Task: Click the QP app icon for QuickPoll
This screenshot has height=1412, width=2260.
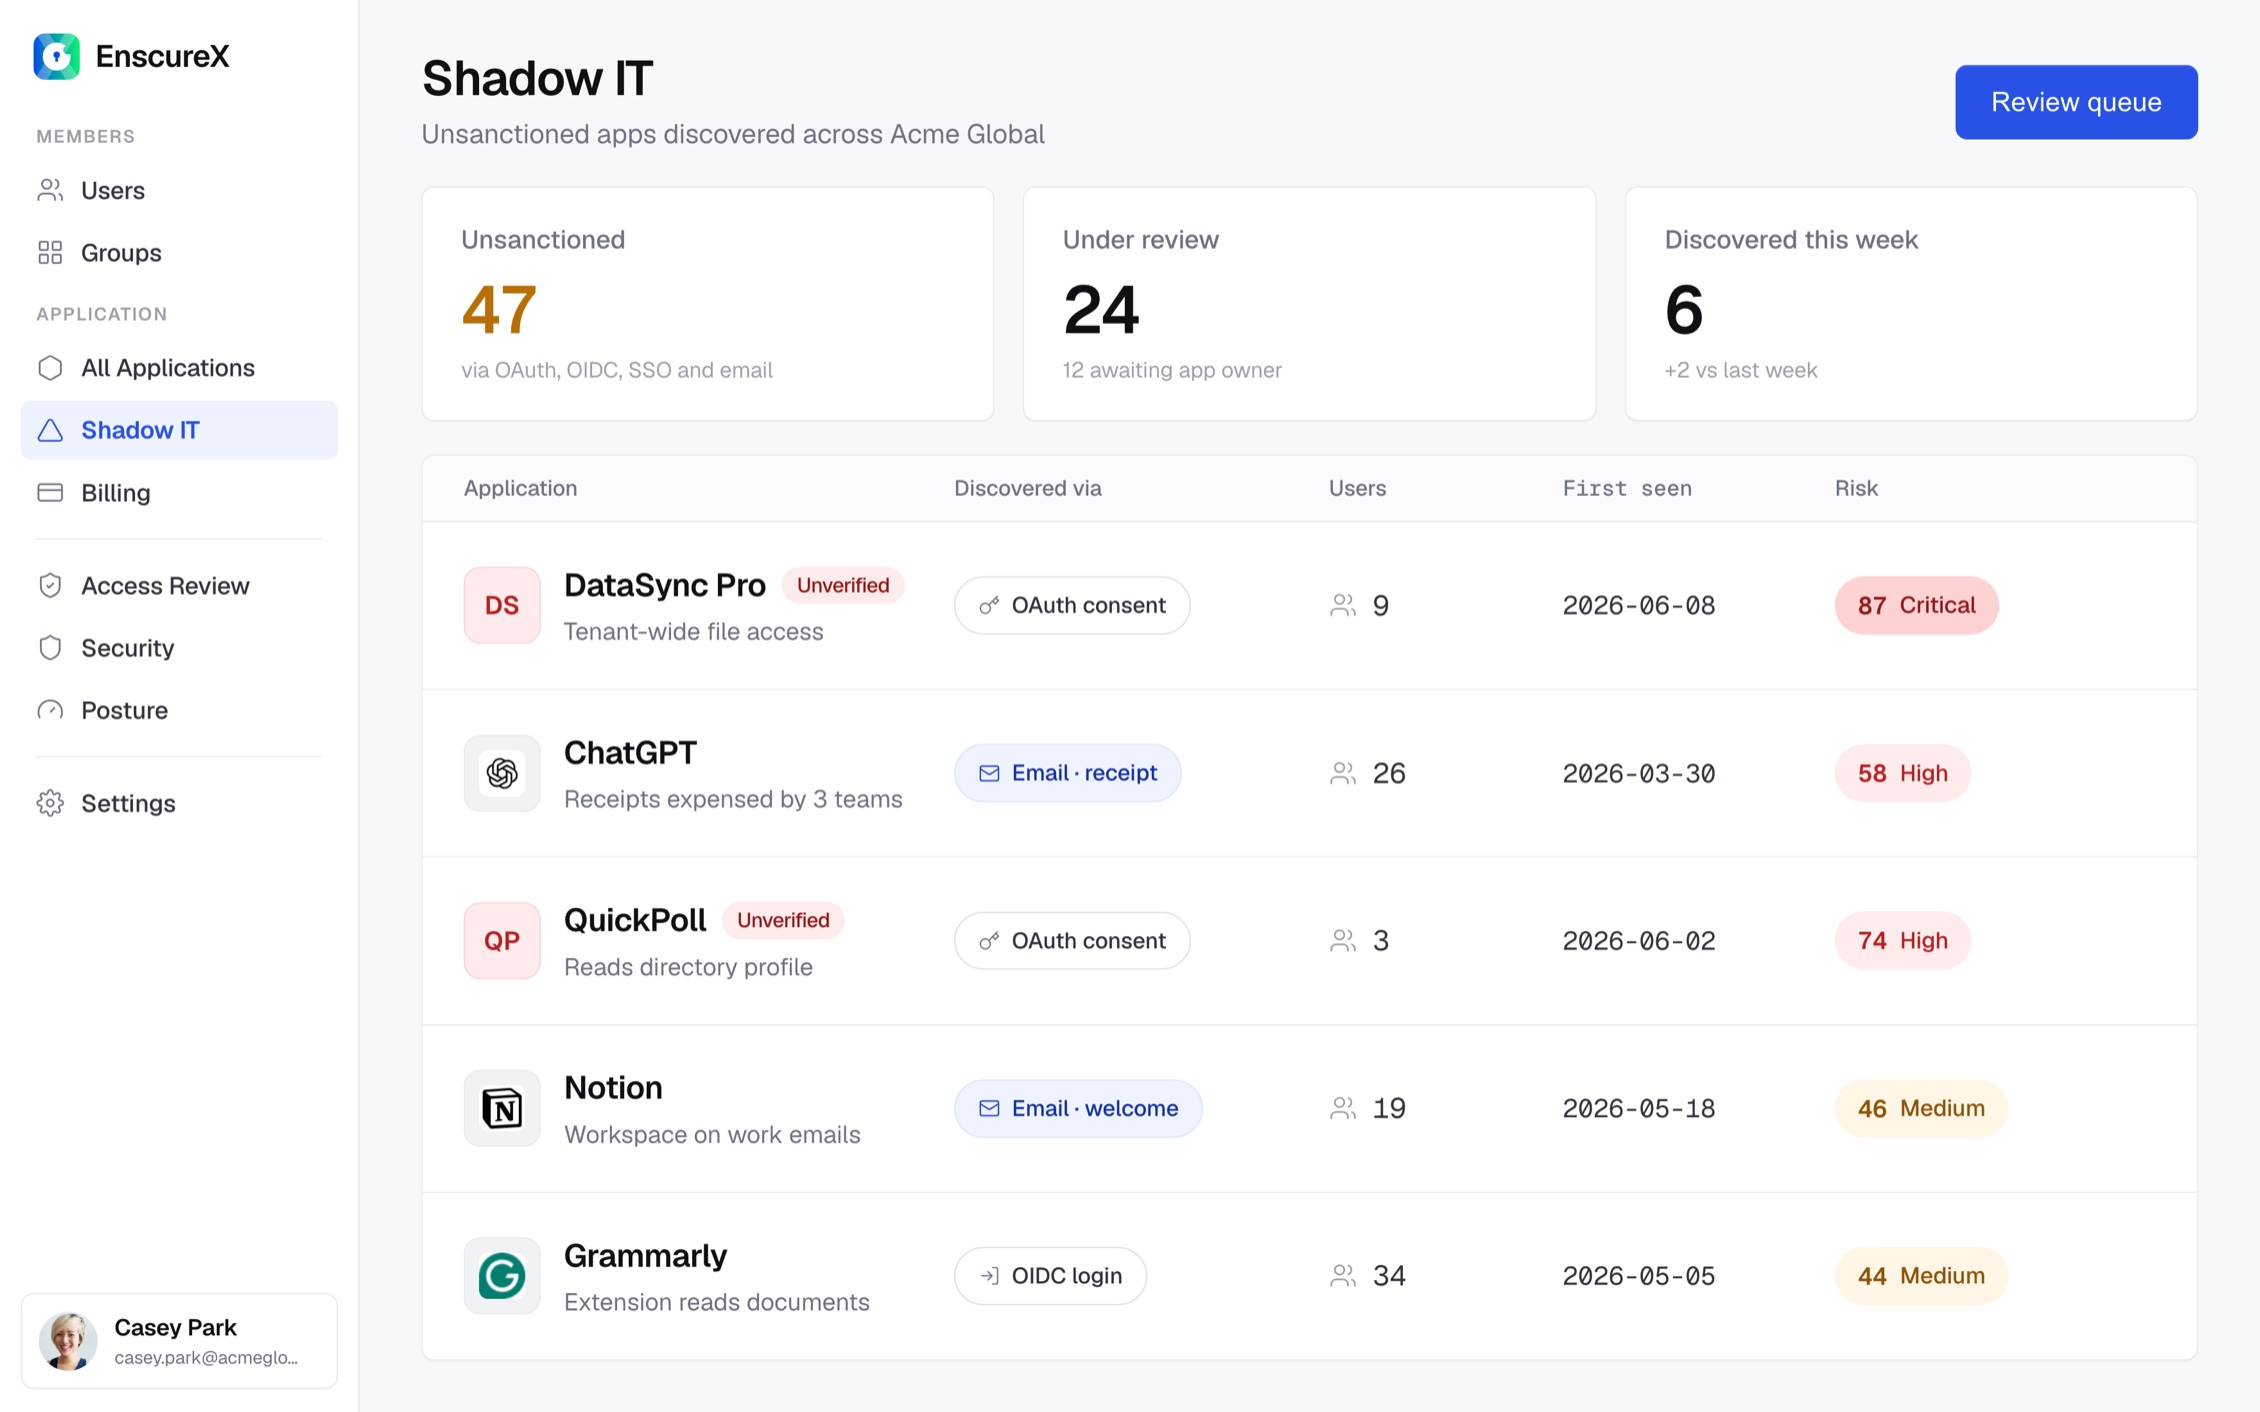Action: click(502, 940)
